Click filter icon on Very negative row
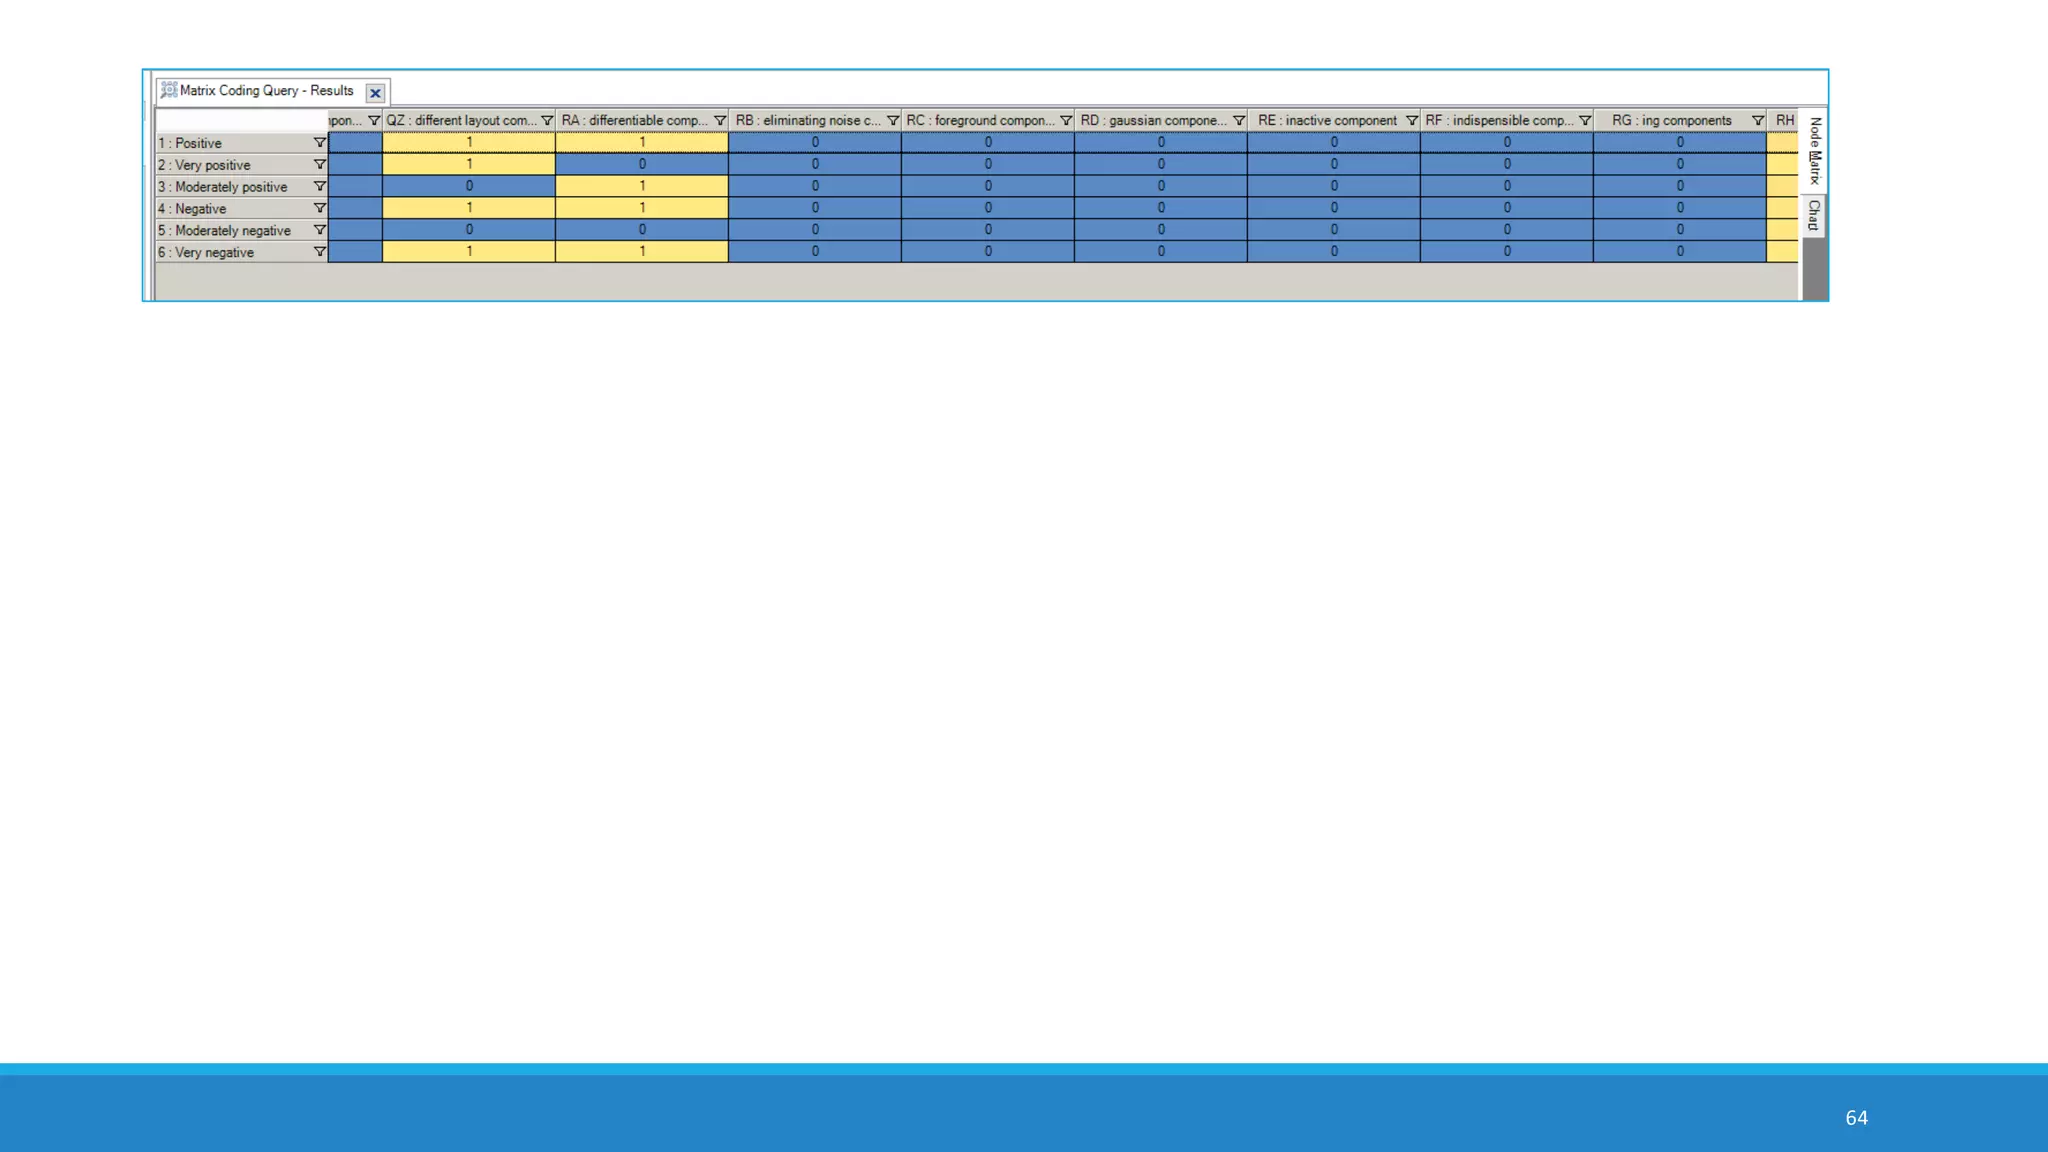Screen dimensions: 2048x1152 coord(320,252)
